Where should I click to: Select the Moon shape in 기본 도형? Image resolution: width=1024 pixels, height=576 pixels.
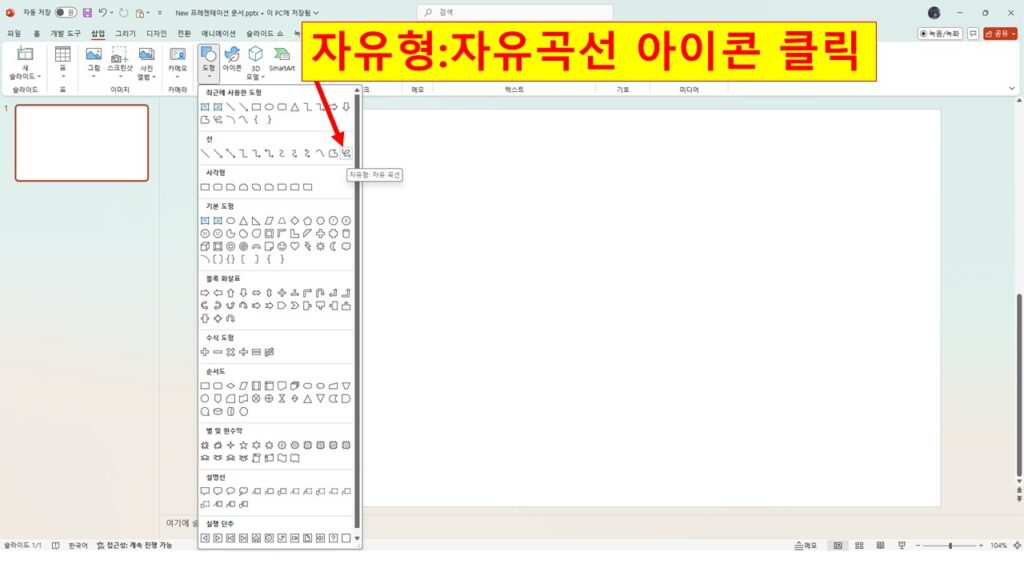(x=333, y=246)
